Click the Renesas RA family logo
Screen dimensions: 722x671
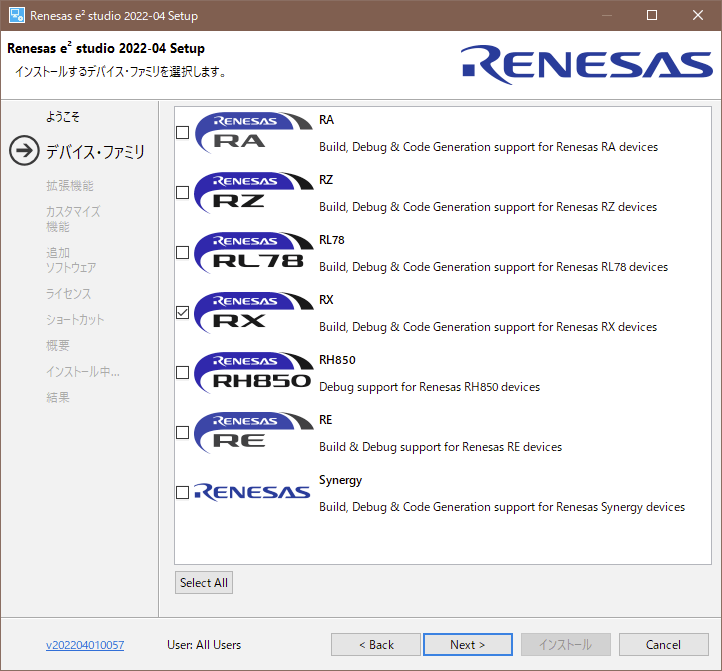[x=254, y=133]
